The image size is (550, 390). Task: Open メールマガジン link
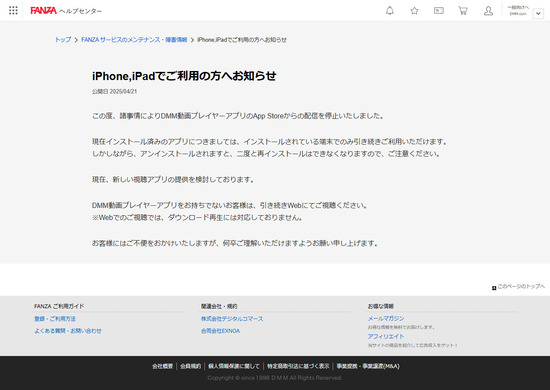coord(386,318)
